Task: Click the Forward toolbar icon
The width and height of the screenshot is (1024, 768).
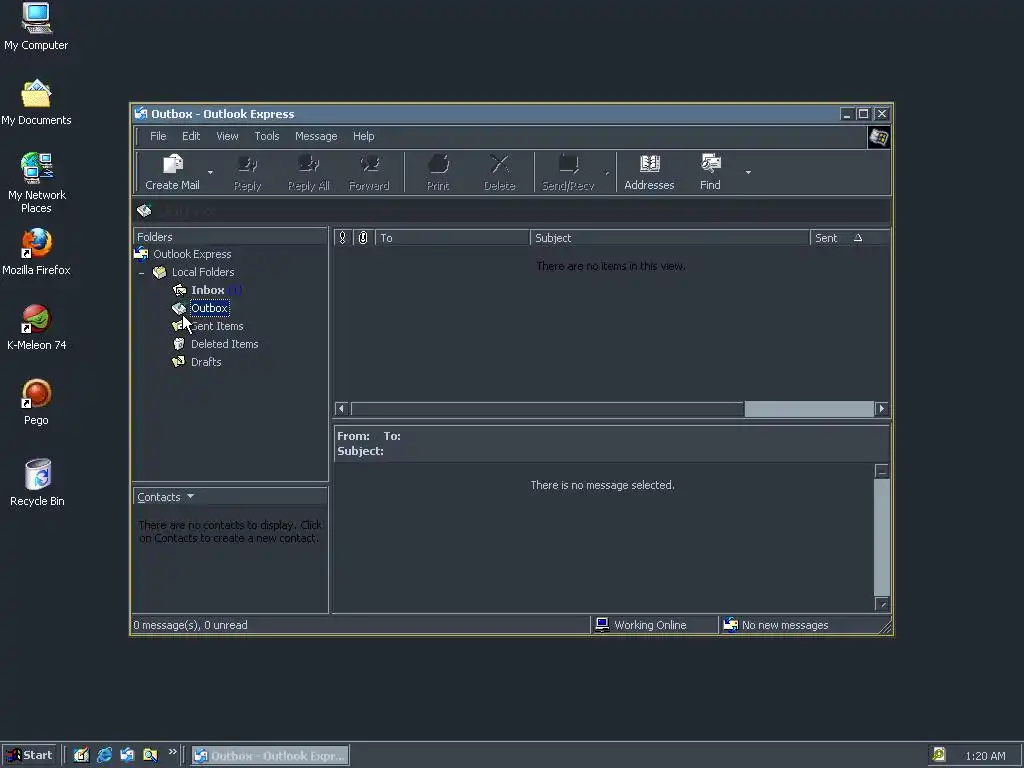Action: click(x=369, y=164)
